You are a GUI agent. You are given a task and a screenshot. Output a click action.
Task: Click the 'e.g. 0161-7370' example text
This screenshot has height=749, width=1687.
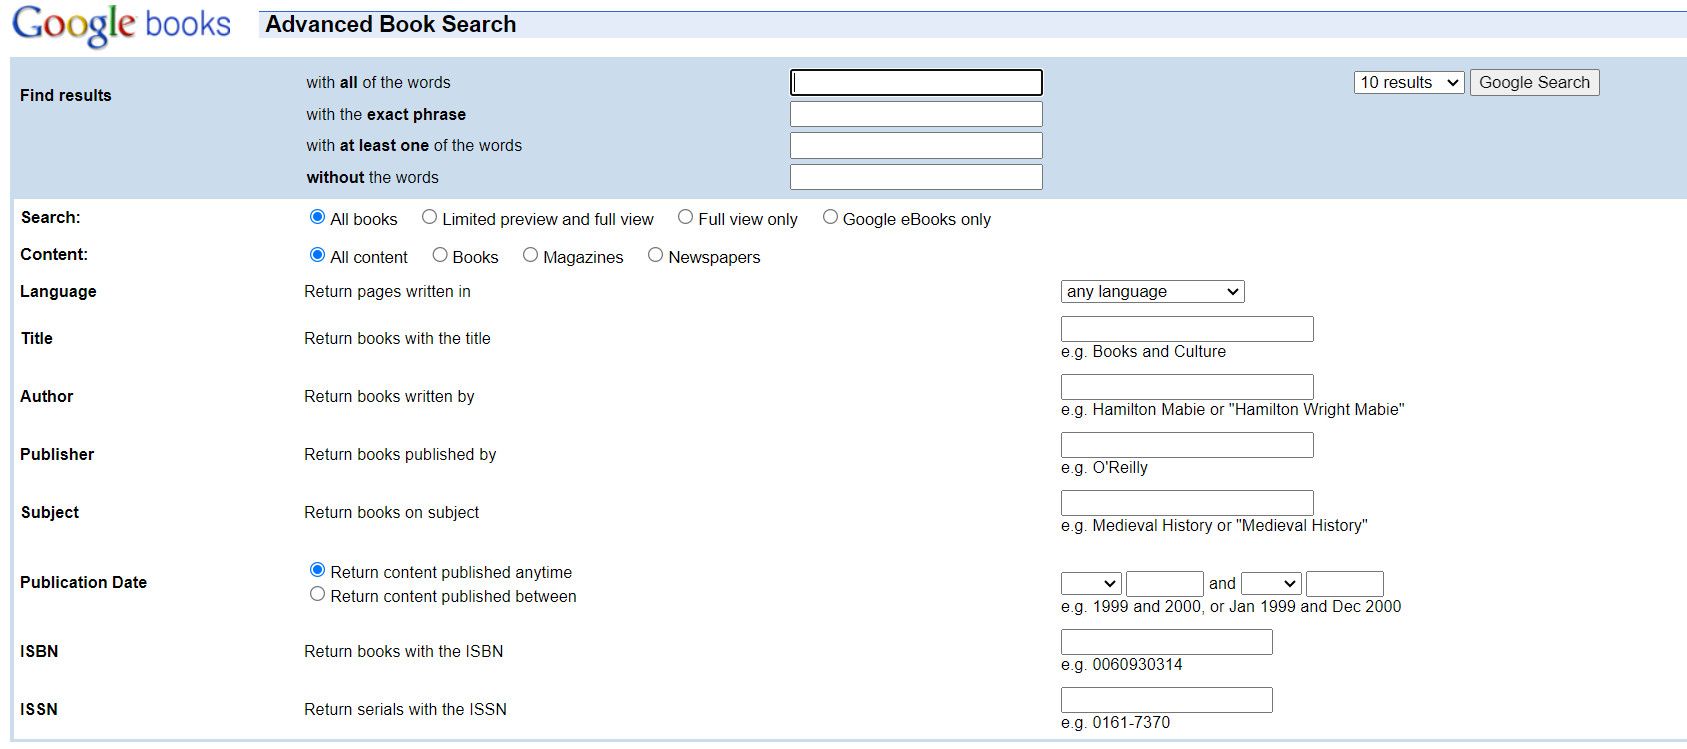[1115, 722]
